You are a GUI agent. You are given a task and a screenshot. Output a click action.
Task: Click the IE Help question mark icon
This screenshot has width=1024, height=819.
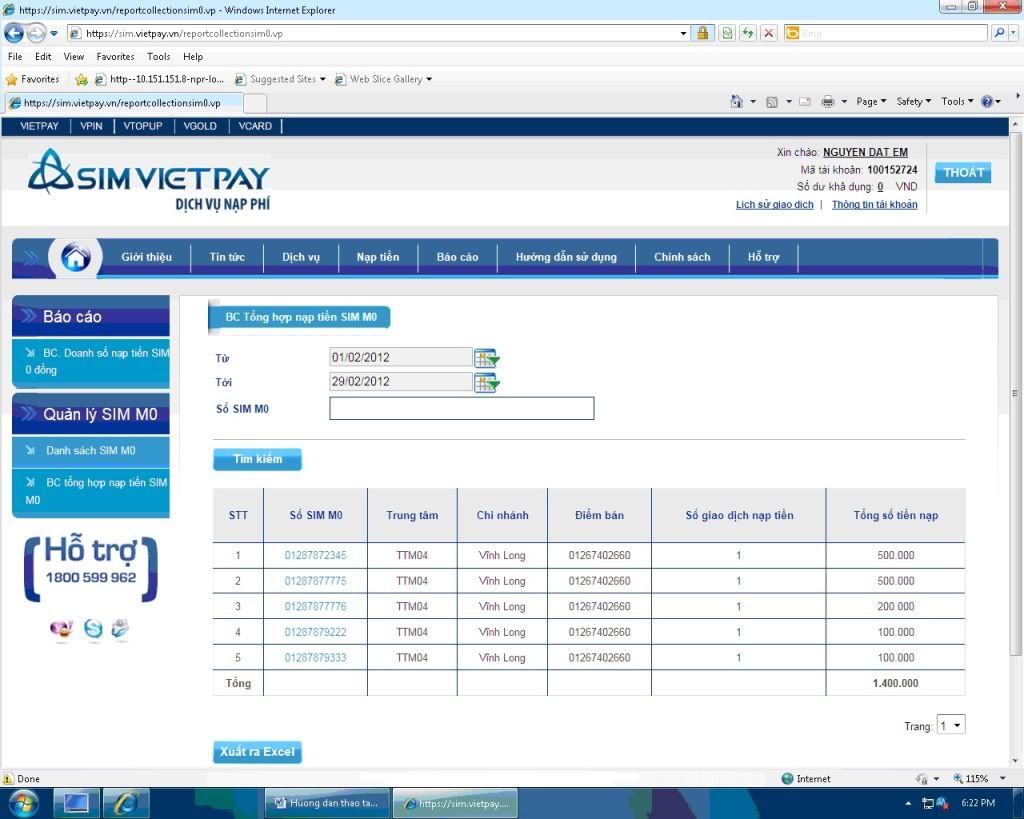pos(987,101)
